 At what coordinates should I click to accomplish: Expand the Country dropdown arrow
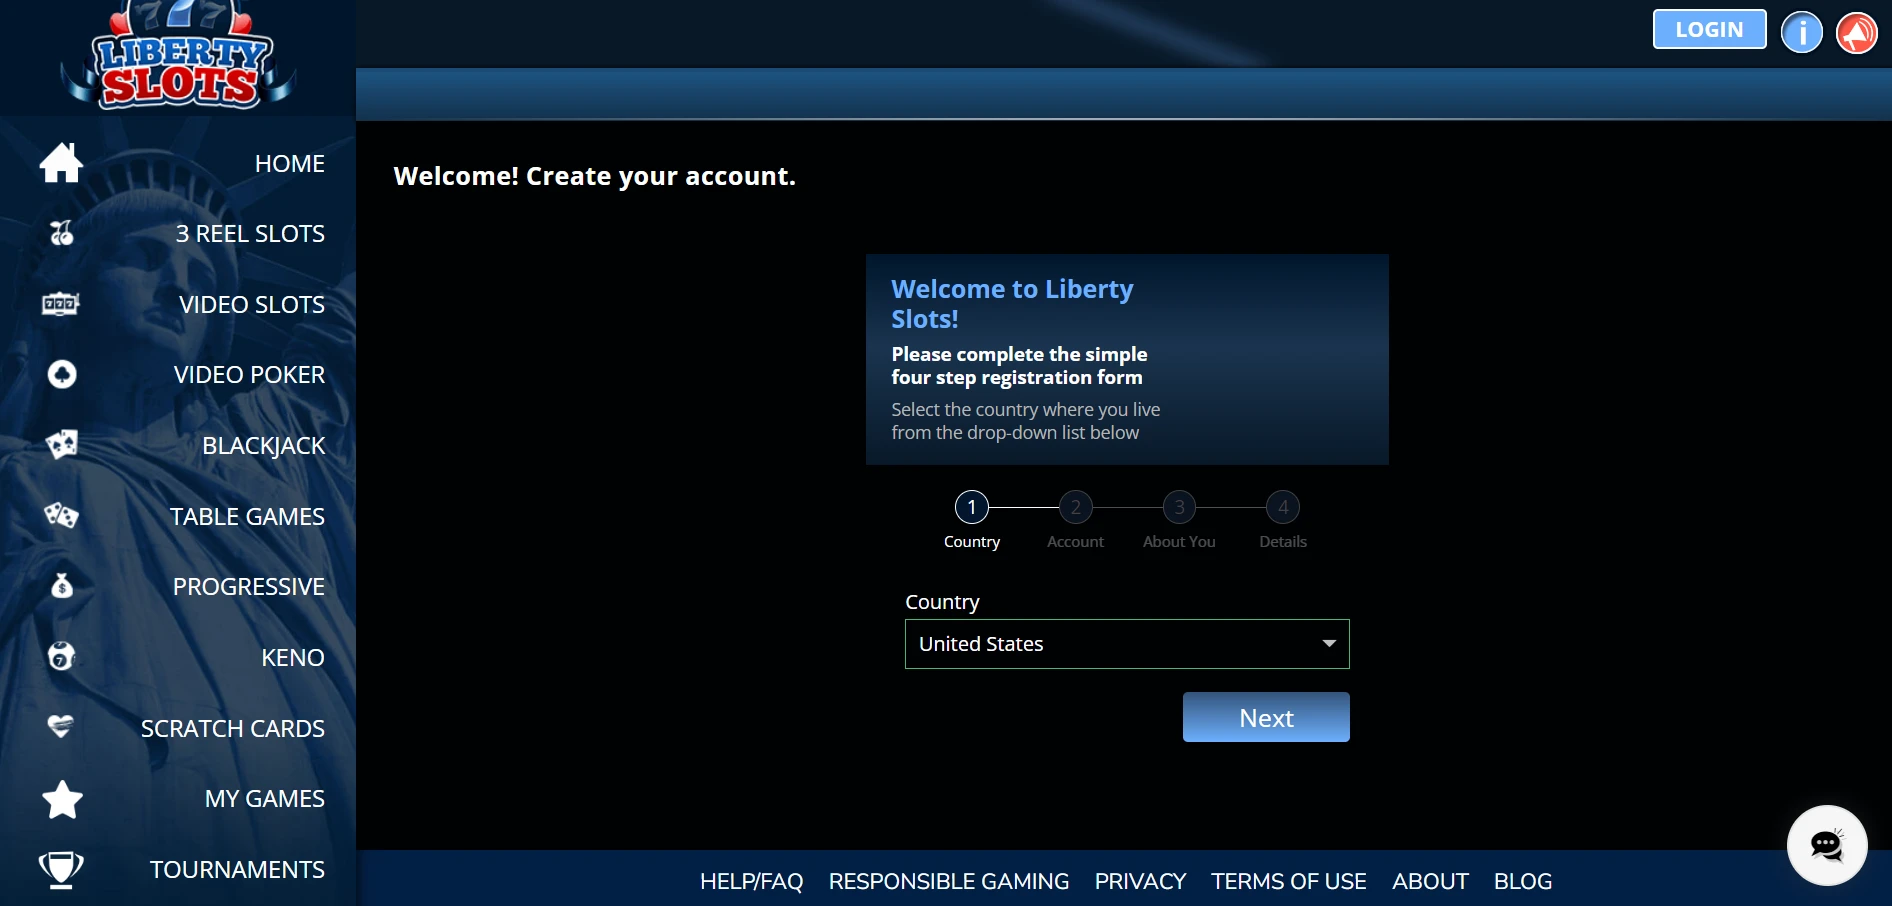pyautogui.click(x=1329, y=643)
